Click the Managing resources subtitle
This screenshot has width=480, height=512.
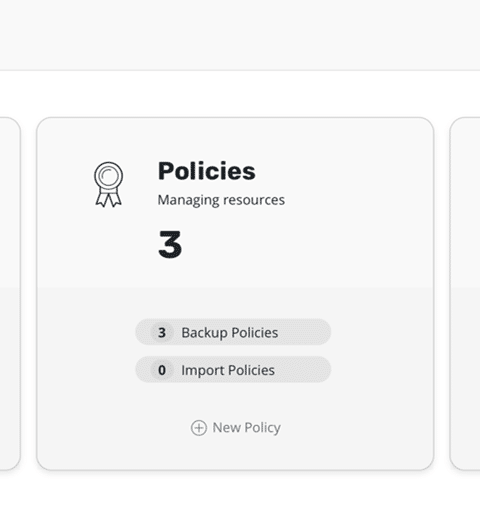(x=221, y=200)
